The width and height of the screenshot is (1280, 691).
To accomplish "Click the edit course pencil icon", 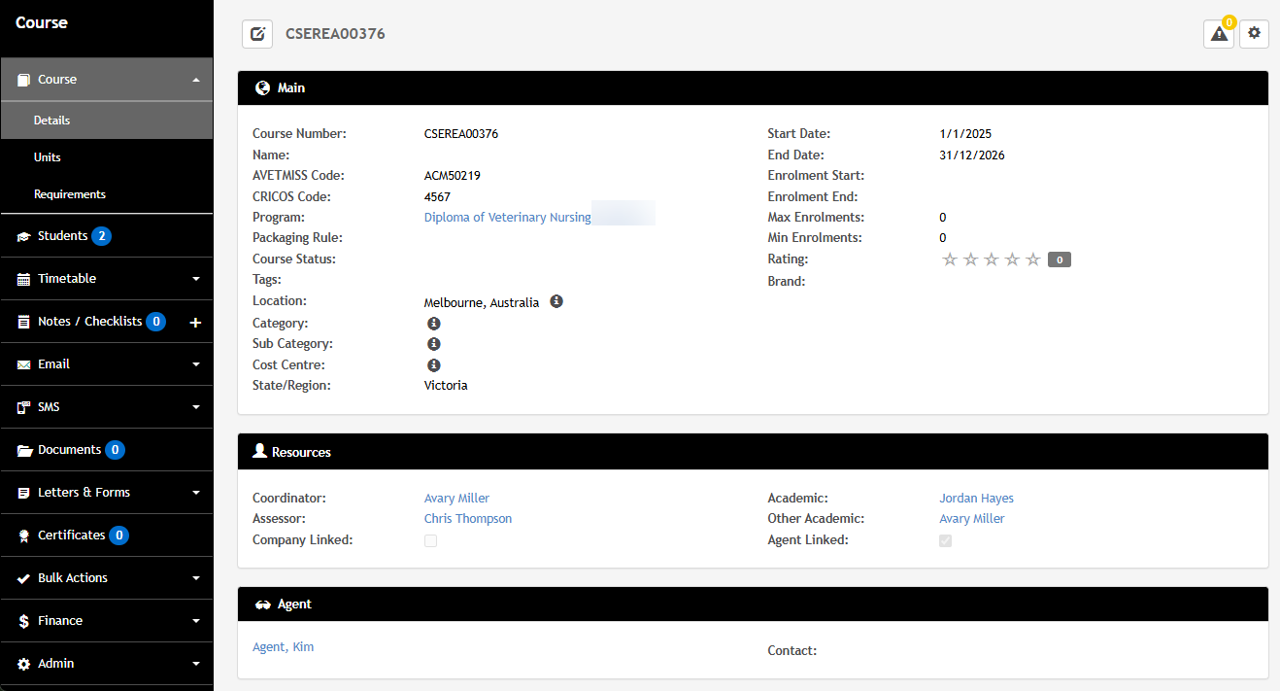I will (257, 34).
